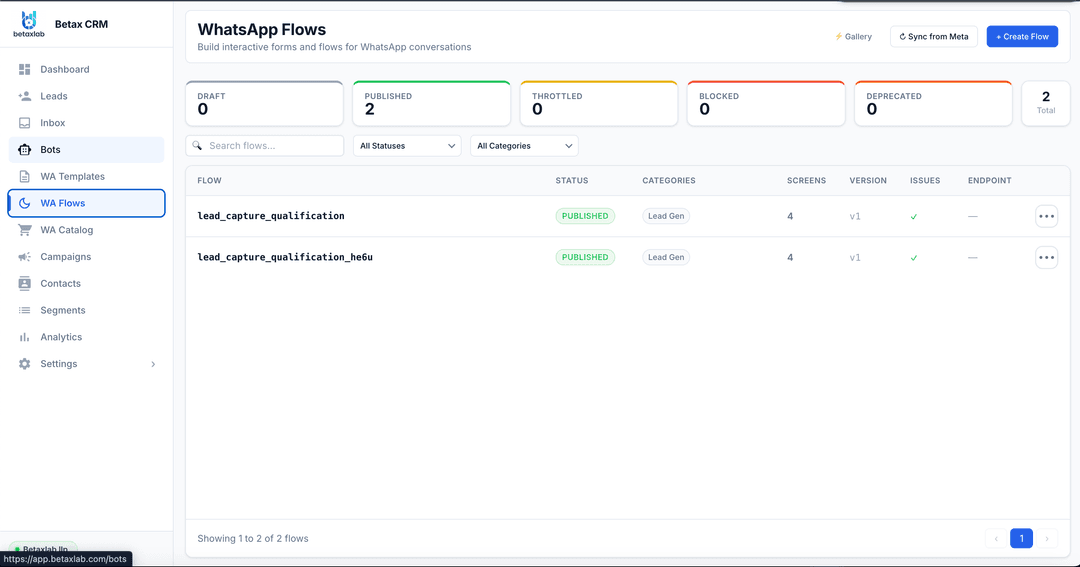Open Analytics page
This screenshot has width=1080, height=567.
tap(87, 337)
